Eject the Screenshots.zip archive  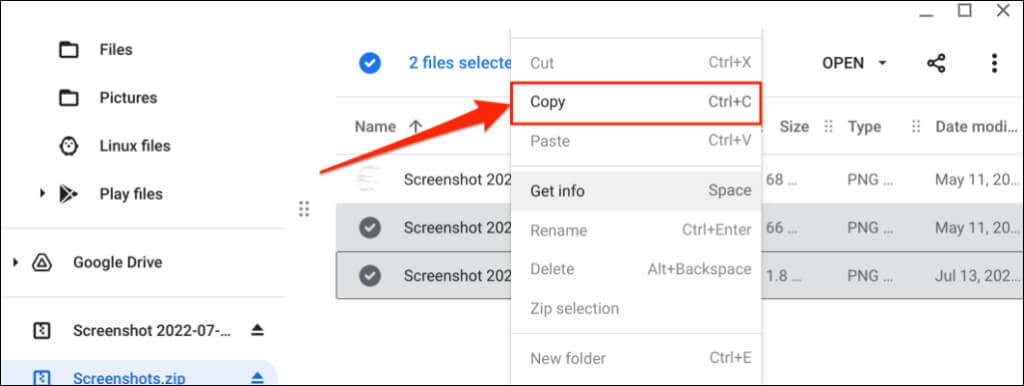(x=257, y=378)
